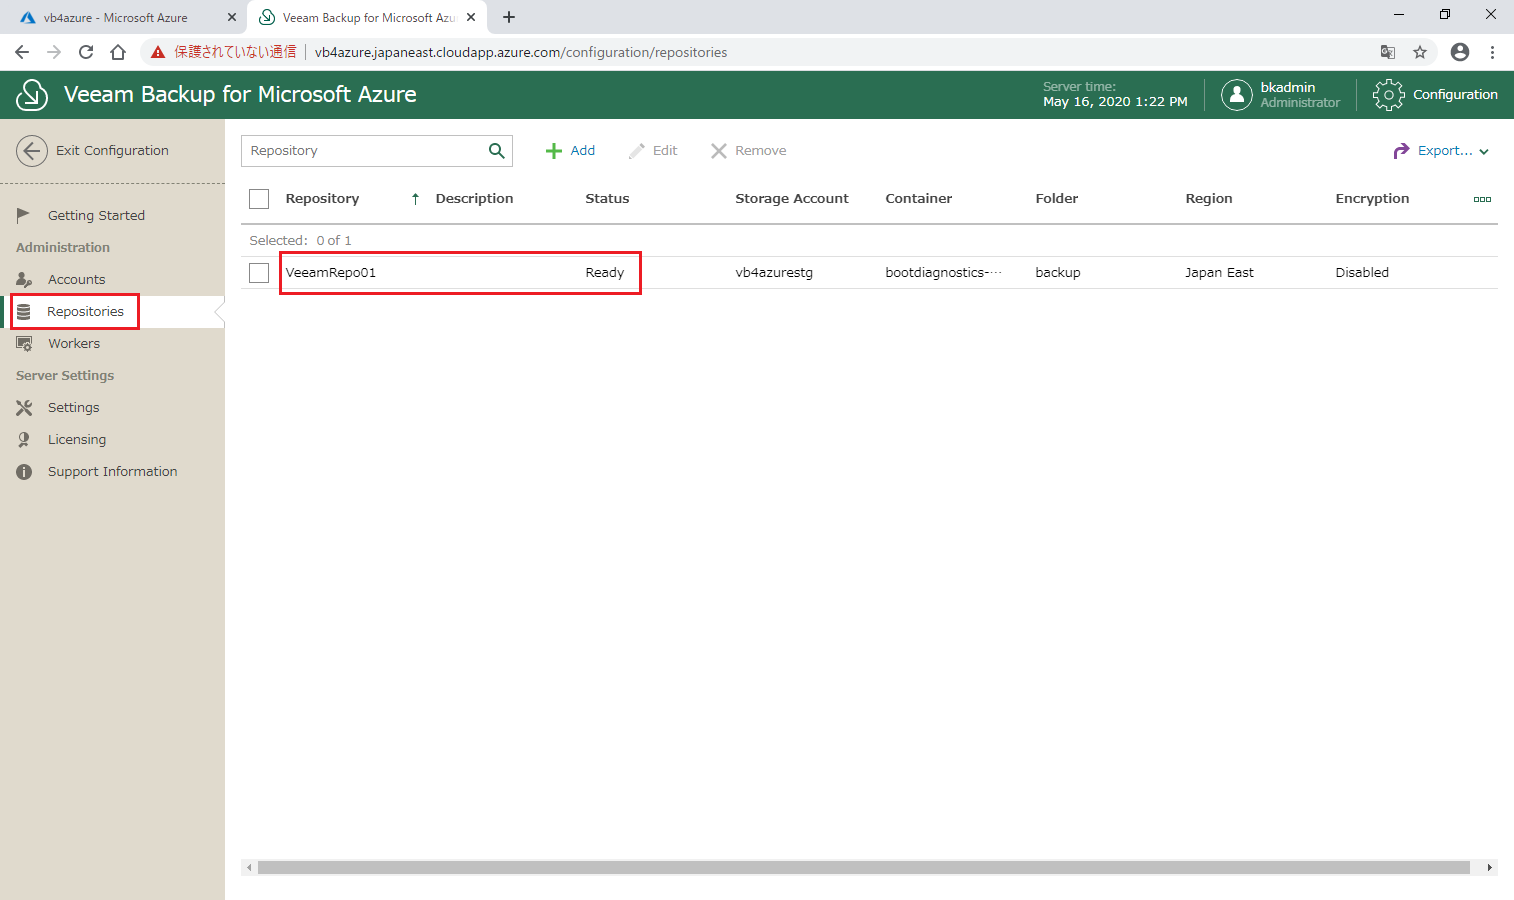Click the bkadmin user avatar icon
The image size is (1514, 900).
1237,95
